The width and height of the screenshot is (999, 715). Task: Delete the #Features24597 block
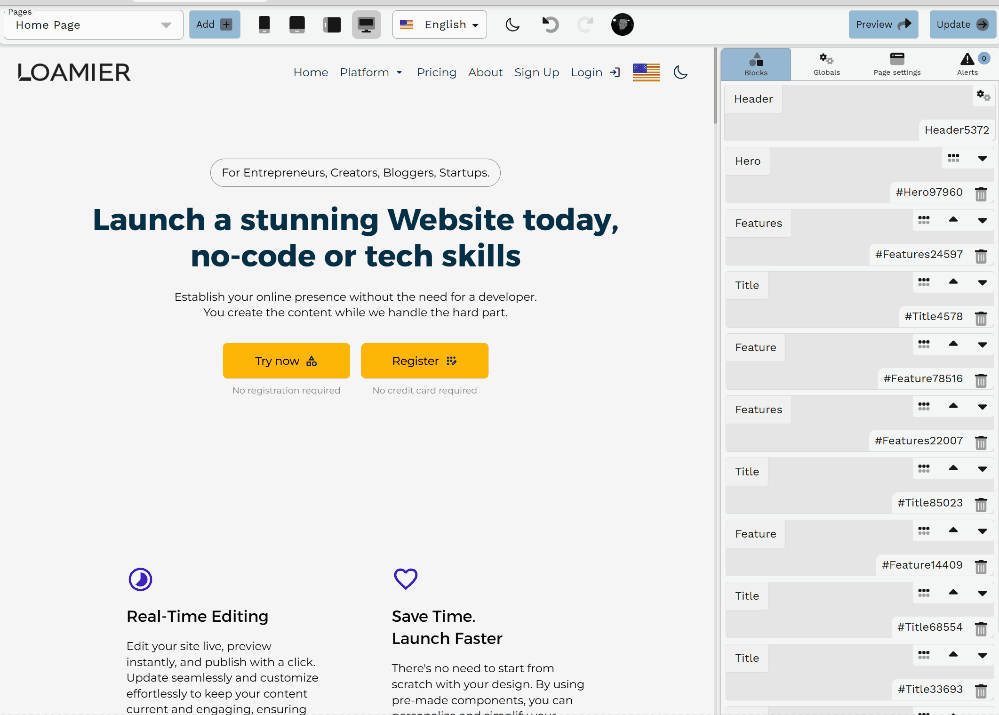[x=981, y=256]
